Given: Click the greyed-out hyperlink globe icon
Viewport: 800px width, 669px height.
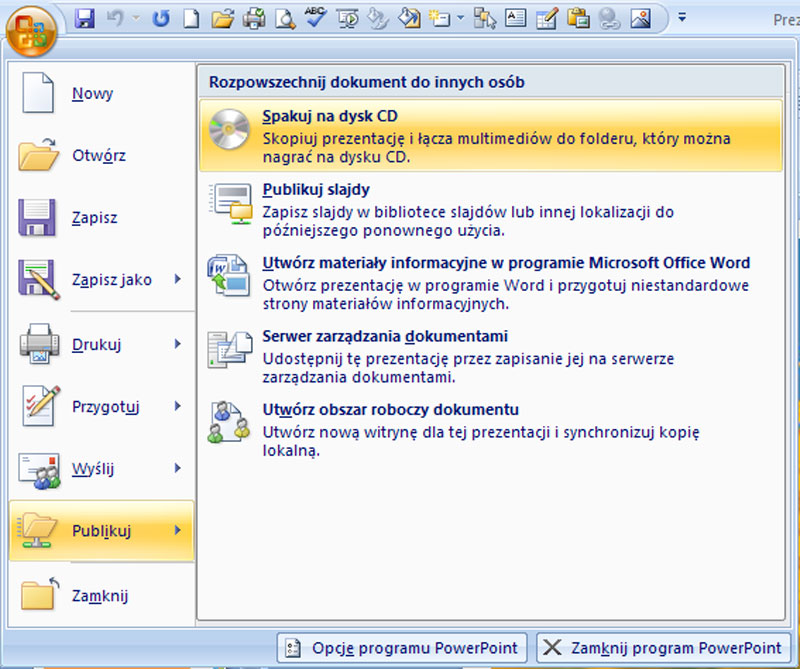Looking at the screenshot, I should pyautogui.click(x=609, y=19).
